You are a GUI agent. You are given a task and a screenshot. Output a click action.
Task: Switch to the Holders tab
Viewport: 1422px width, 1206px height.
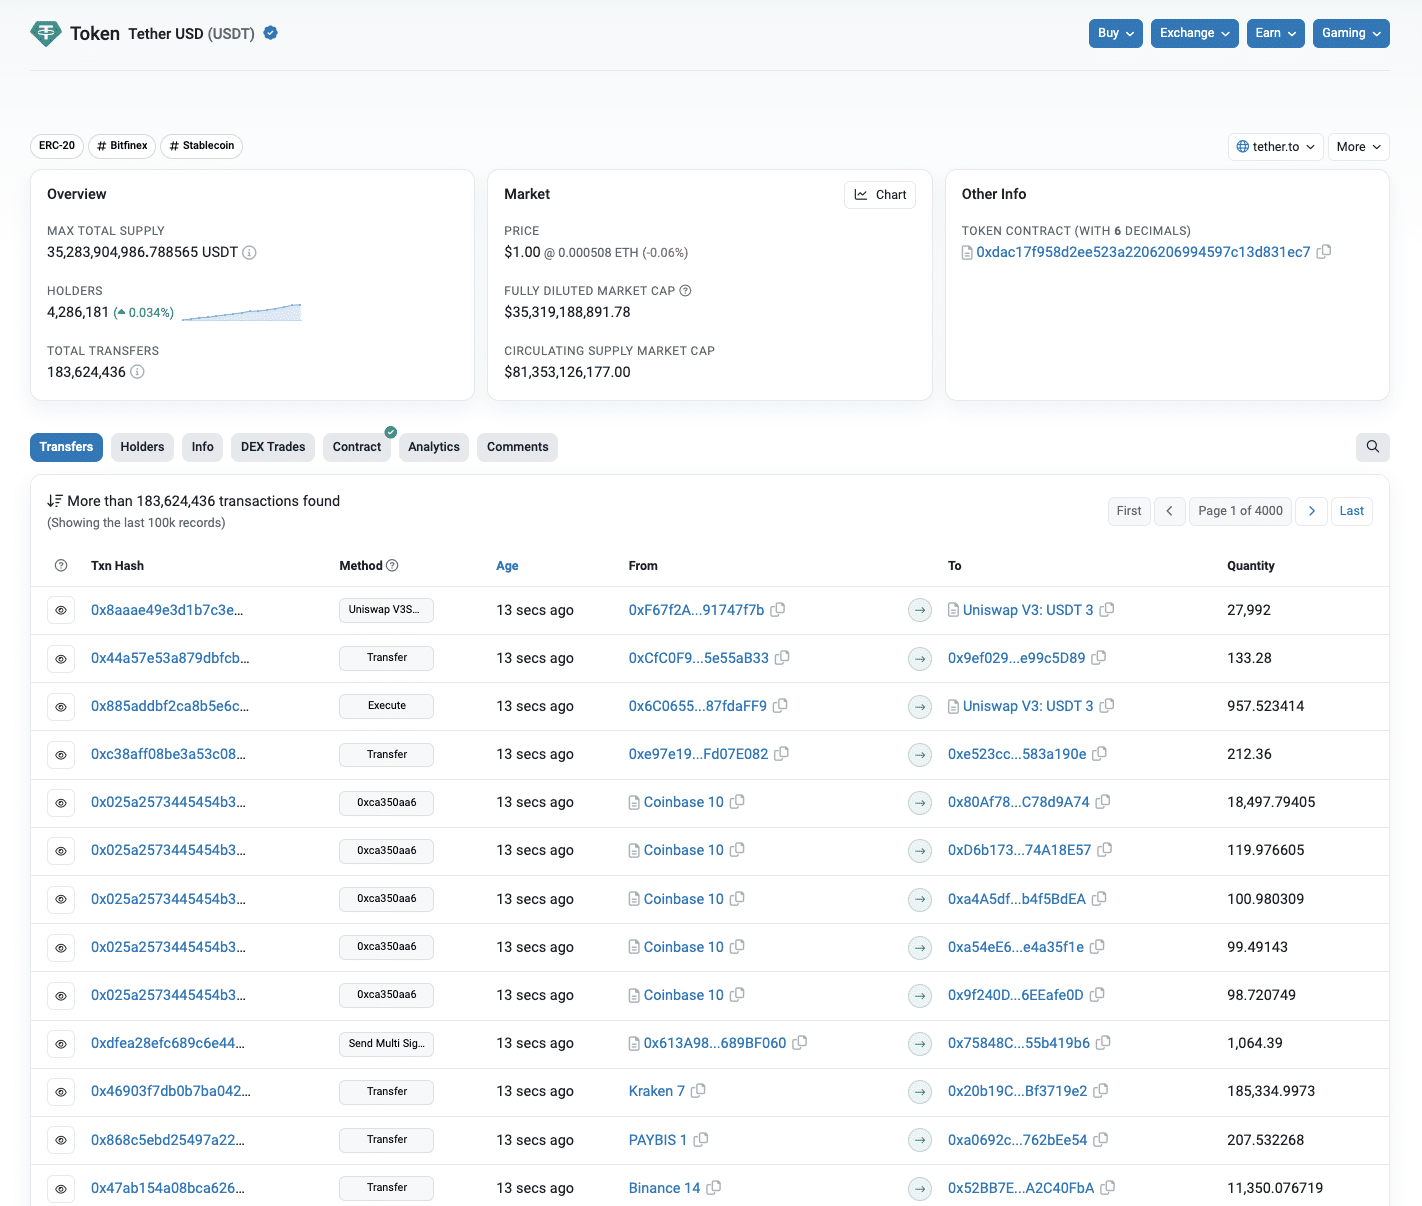pyautogui.click(x=142, y=447)
